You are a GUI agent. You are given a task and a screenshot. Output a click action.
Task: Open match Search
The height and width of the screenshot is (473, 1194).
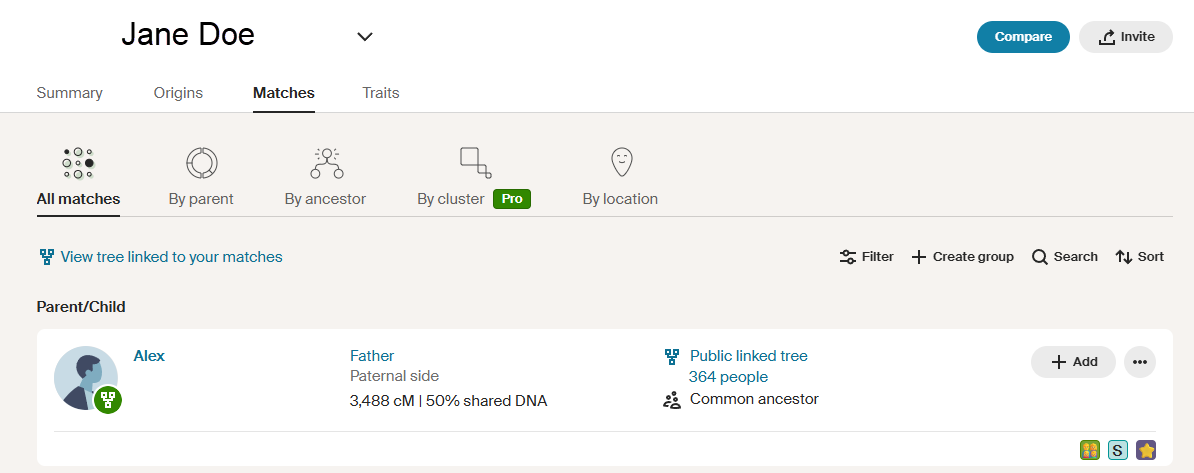click(x=1065, y=257)
